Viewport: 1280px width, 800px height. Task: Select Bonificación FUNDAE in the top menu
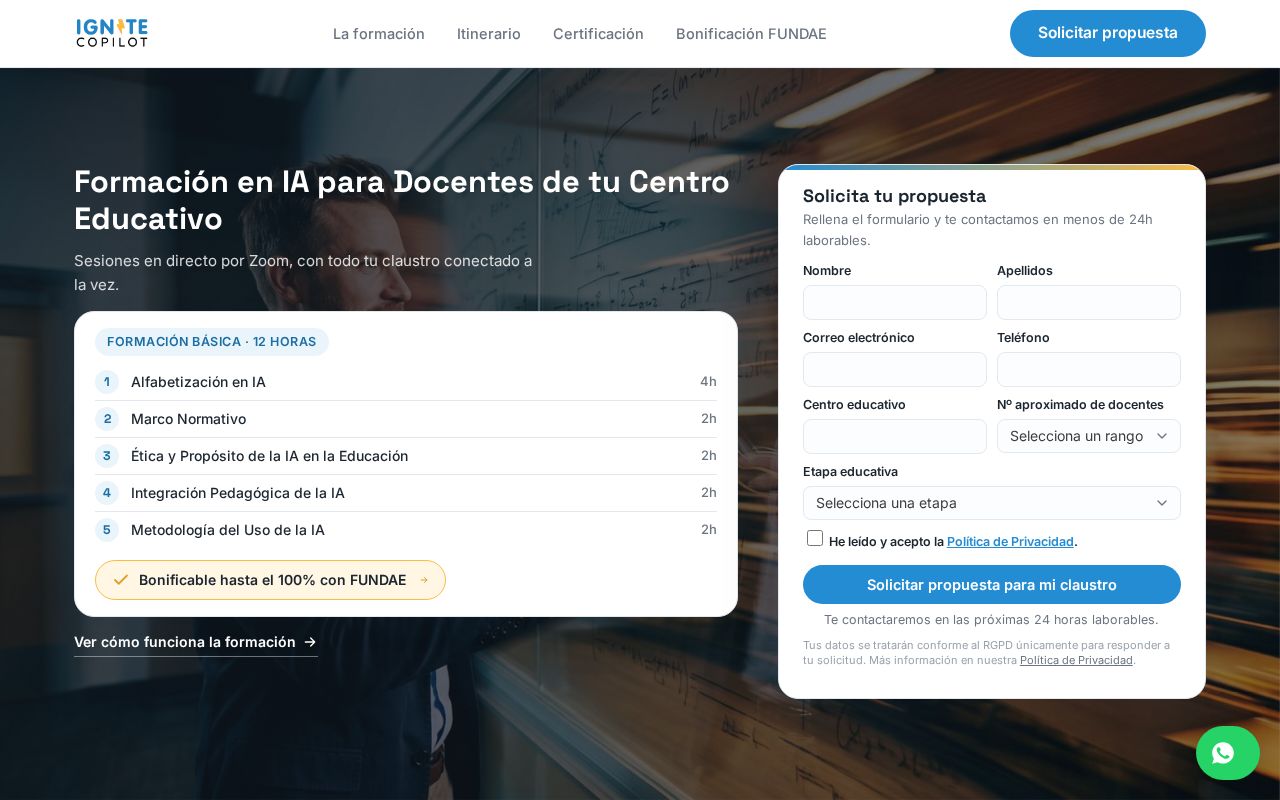click(751, 34)
